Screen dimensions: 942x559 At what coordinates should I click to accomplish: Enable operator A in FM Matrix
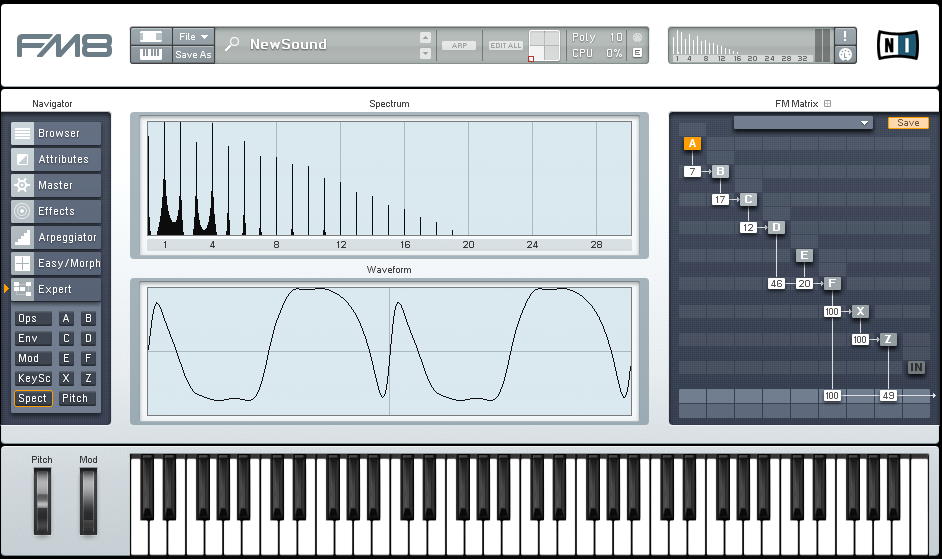[x=693, y=143]
